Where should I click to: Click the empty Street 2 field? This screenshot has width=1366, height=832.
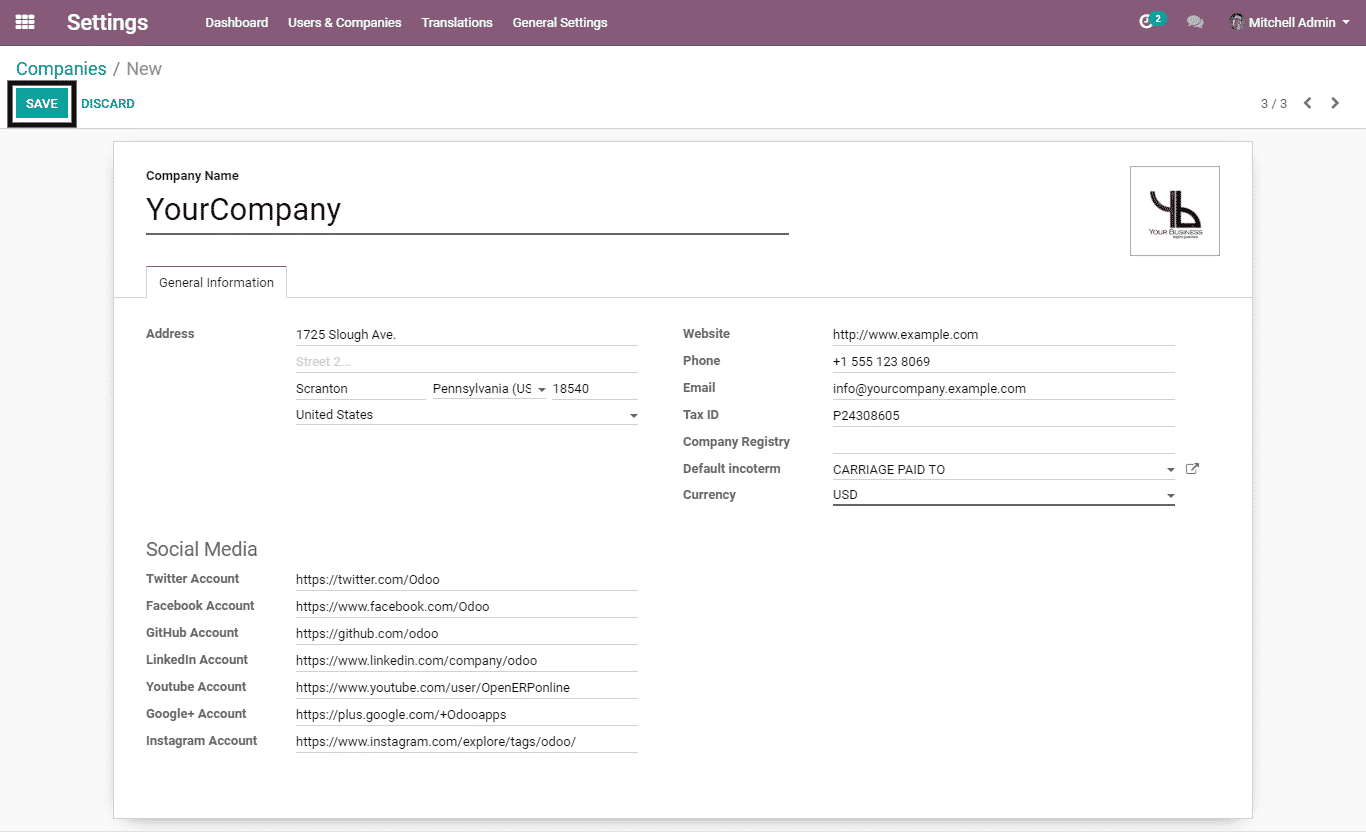point(466,362)
